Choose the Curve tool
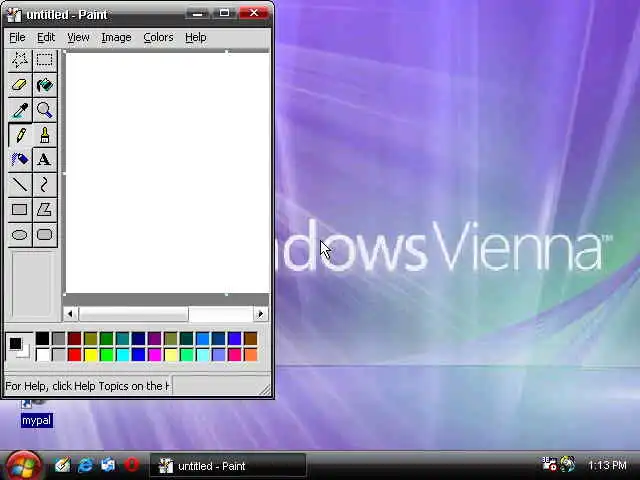Screen dimensions: 640x480 click(x=44, y=184)
